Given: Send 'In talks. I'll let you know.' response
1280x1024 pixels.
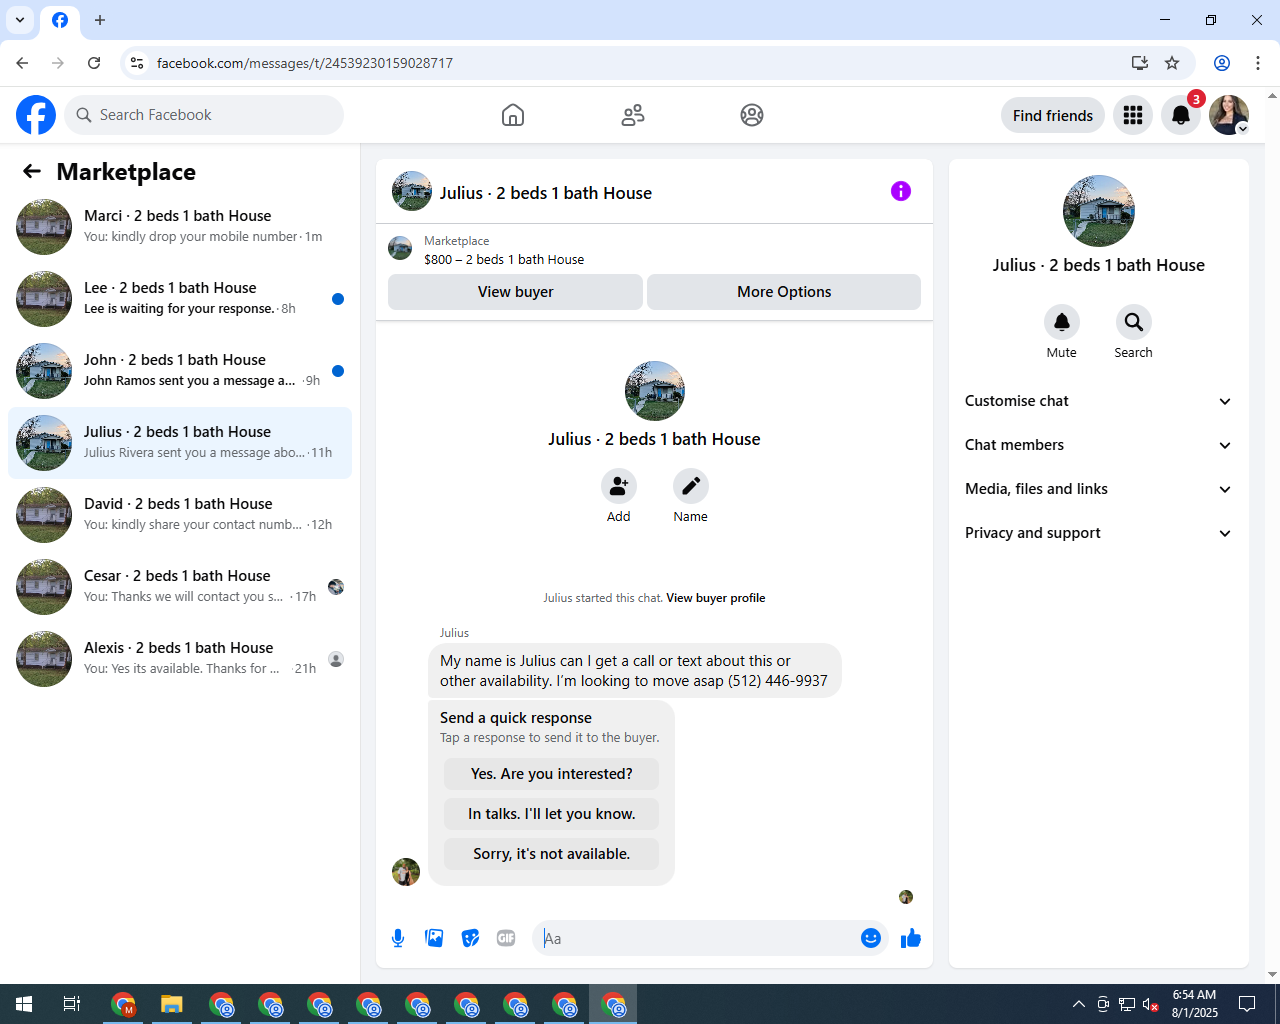Looking at the screenshot, I should [x=552, y=814].
